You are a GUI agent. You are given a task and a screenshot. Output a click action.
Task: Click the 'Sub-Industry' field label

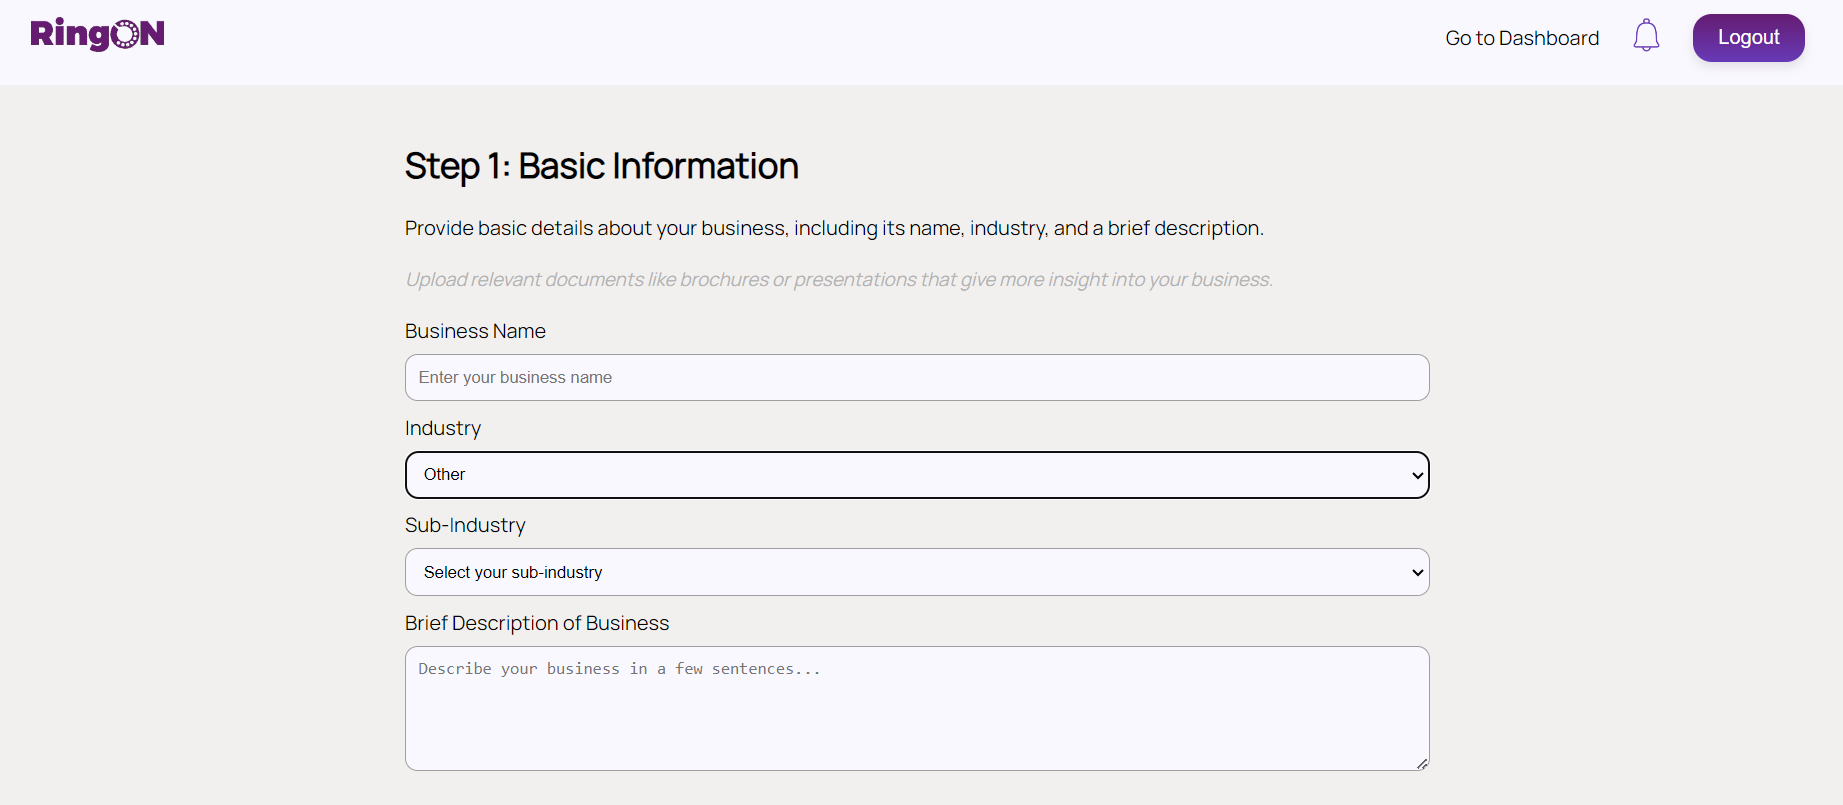pyautogui.click(x=465, y=525)
